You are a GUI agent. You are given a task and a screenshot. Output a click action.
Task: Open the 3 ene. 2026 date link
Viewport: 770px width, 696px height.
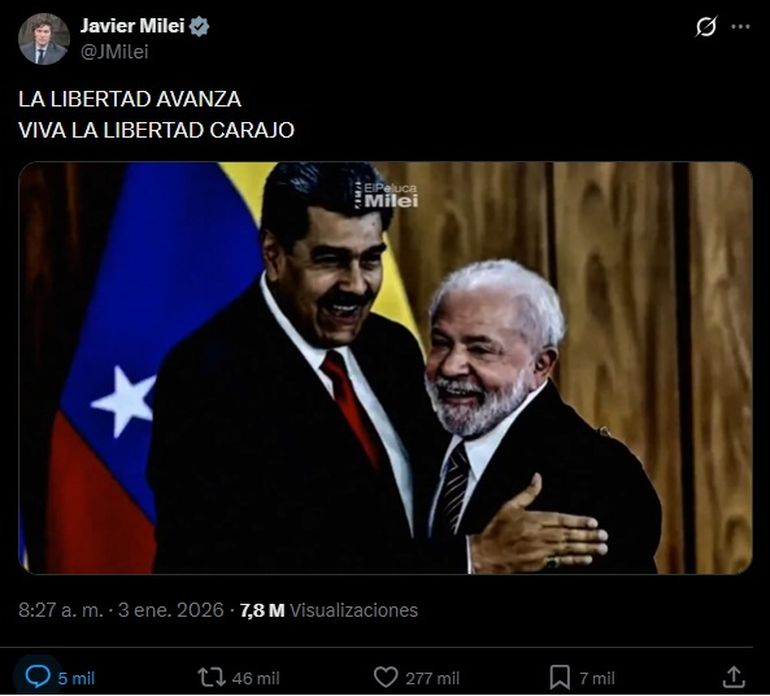pyautogui.click(x=171, y=610)
